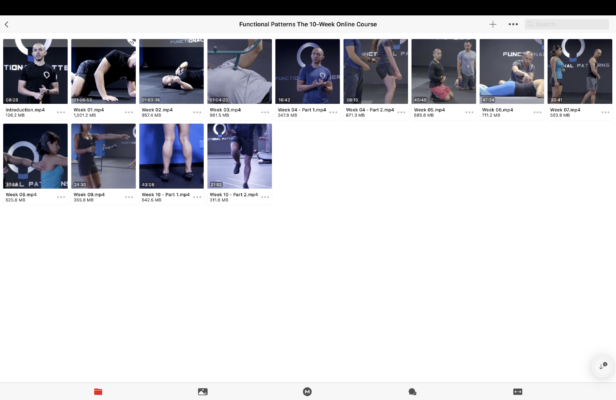Screen dimensions: 616x400
Task: Open the folder's three-dot menu in header
Action: tap(513, 24)
